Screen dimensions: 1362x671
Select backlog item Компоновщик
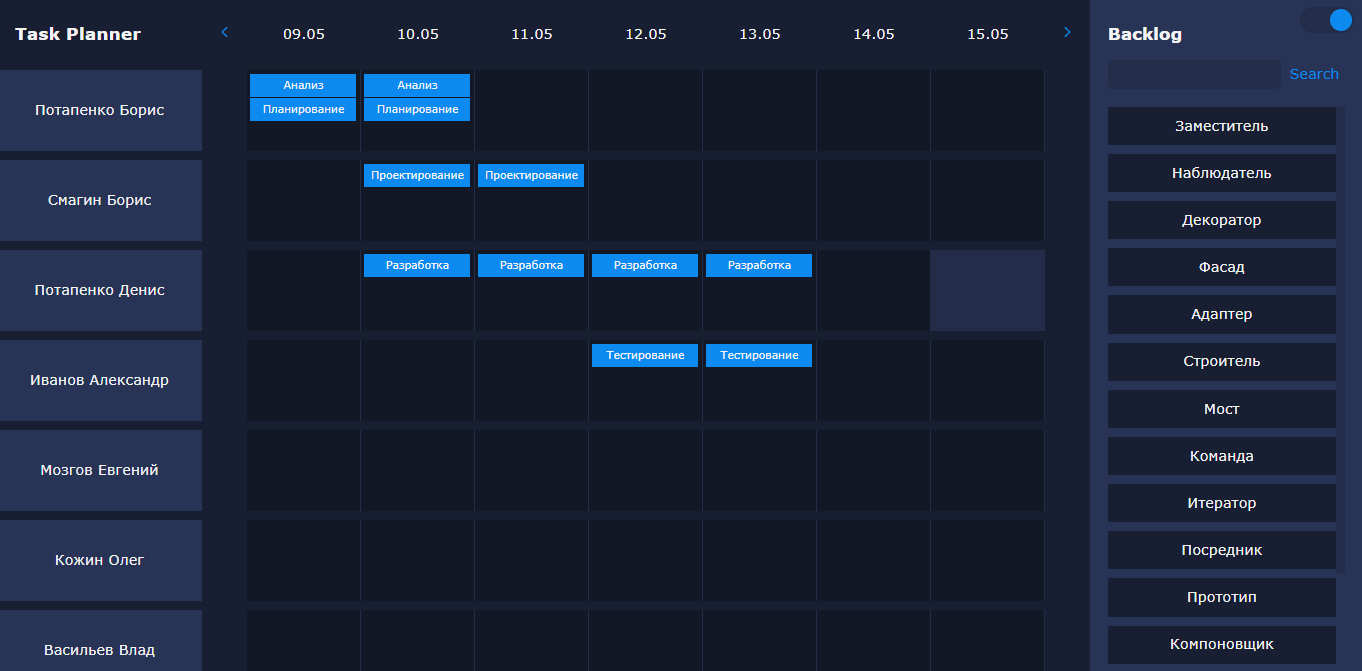(1222, 644)
